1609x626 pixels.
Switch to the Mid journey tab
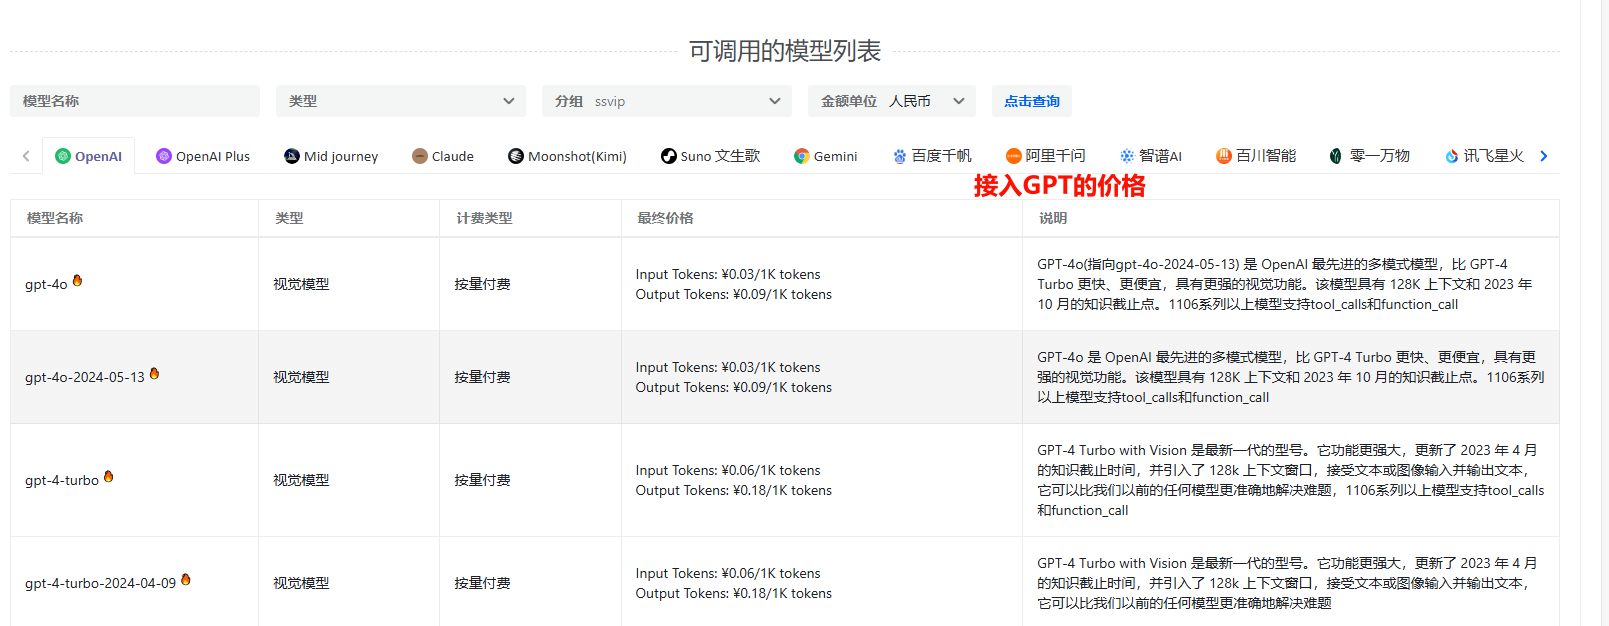pyautogui.click(x=331, y=156)
